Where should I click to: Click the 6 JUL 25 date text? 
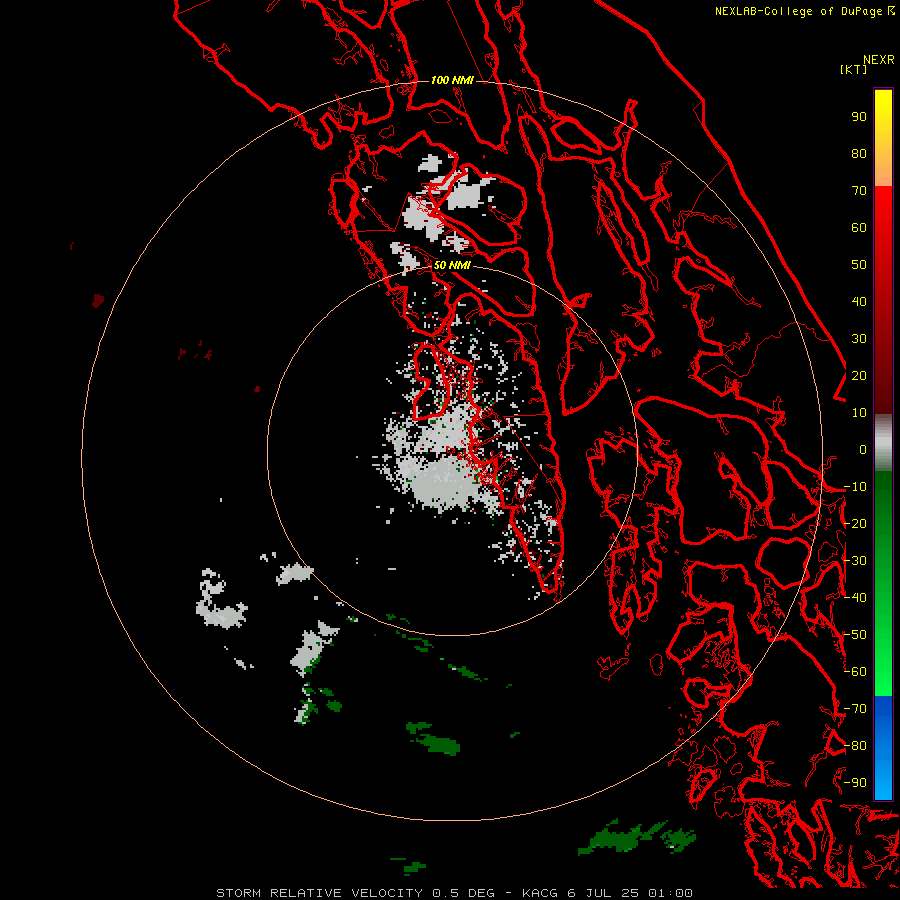[x=603, y=893]
